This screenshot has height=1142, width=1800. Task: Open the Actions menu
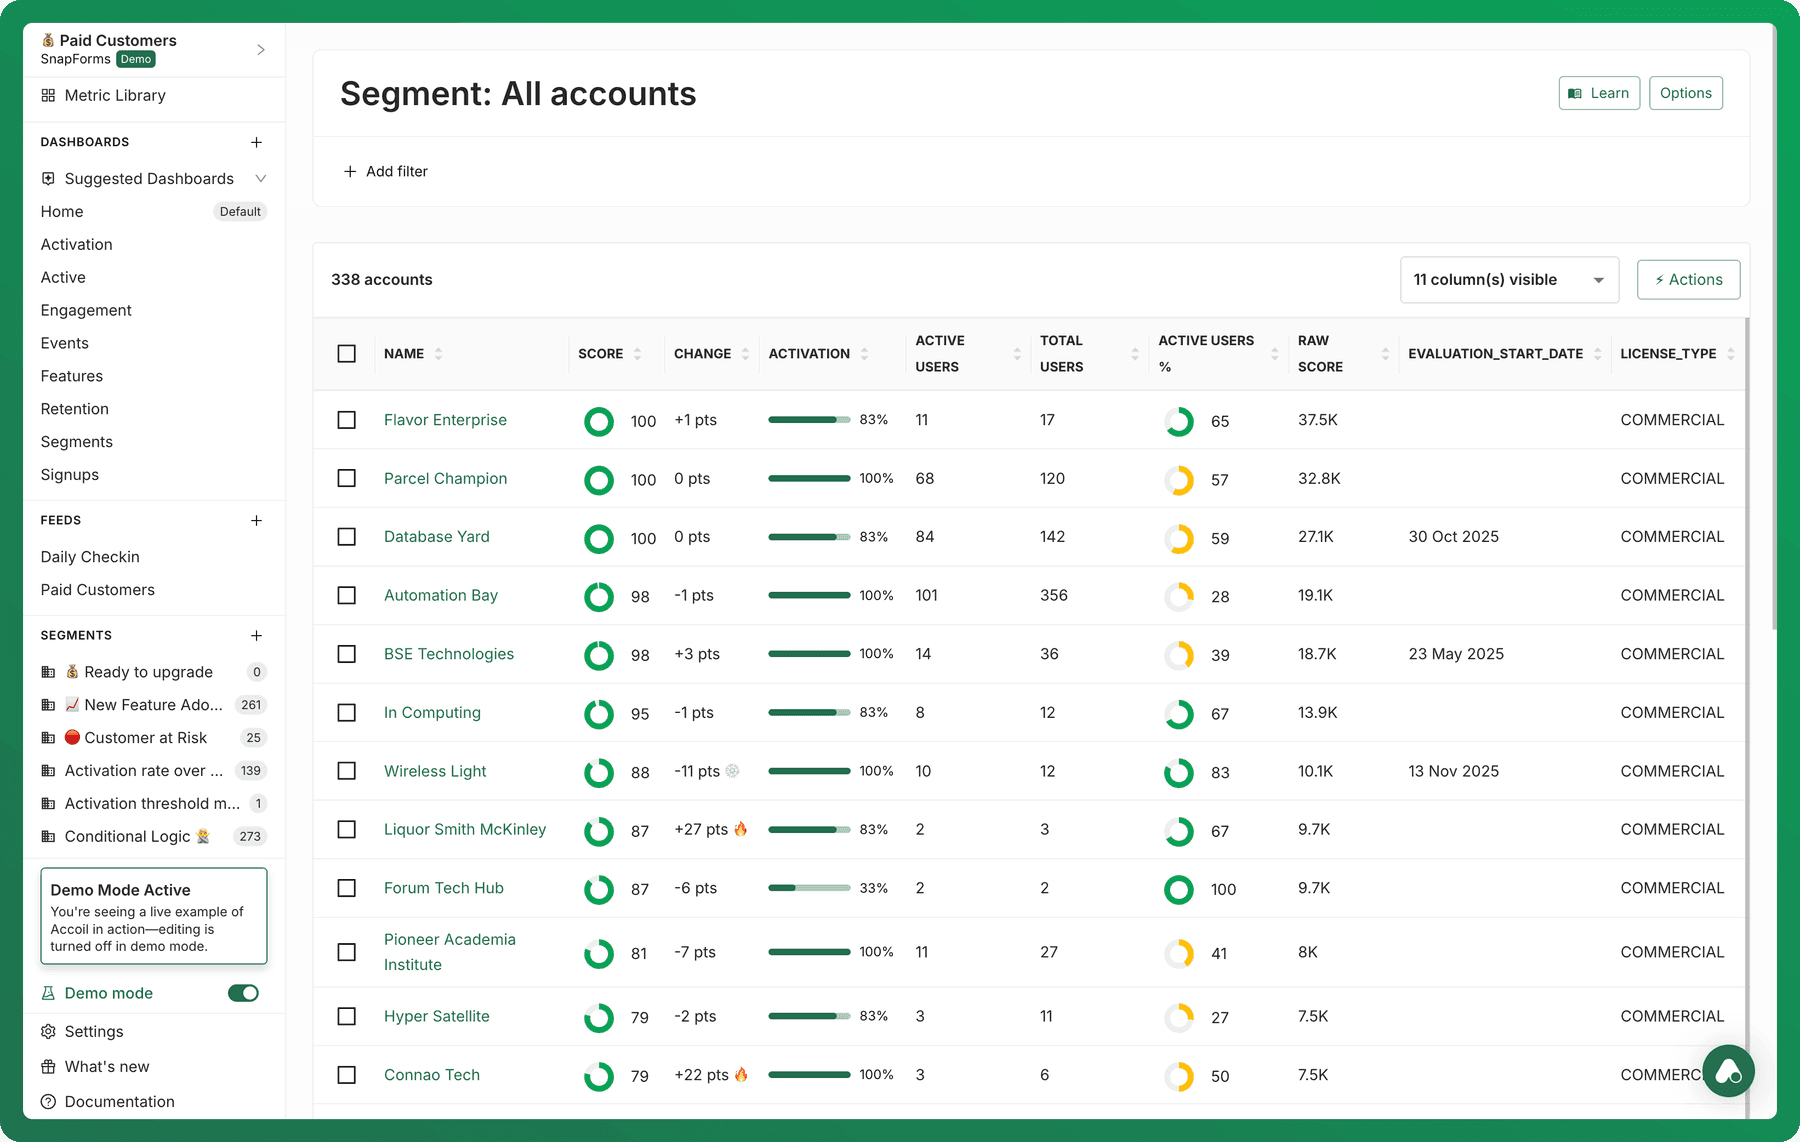point(1688,280)
